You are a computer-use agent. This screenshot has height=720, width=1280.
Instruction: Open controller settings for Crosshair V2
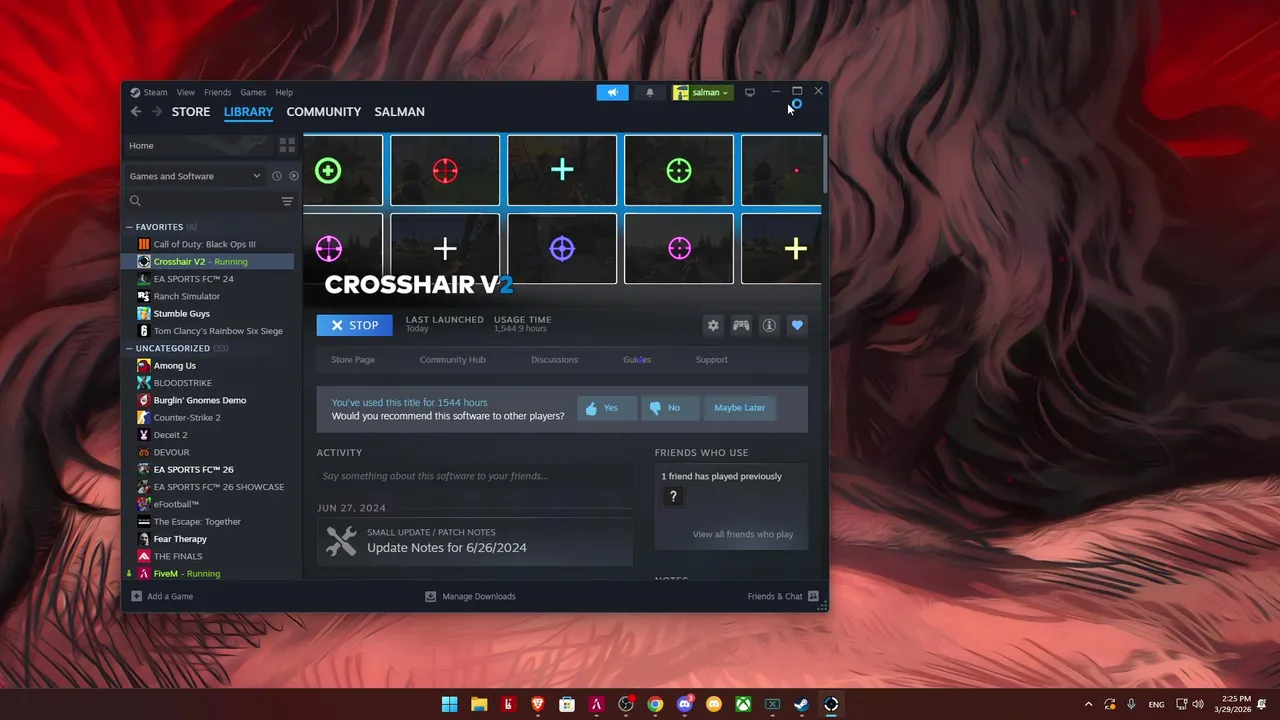(741, 325)
